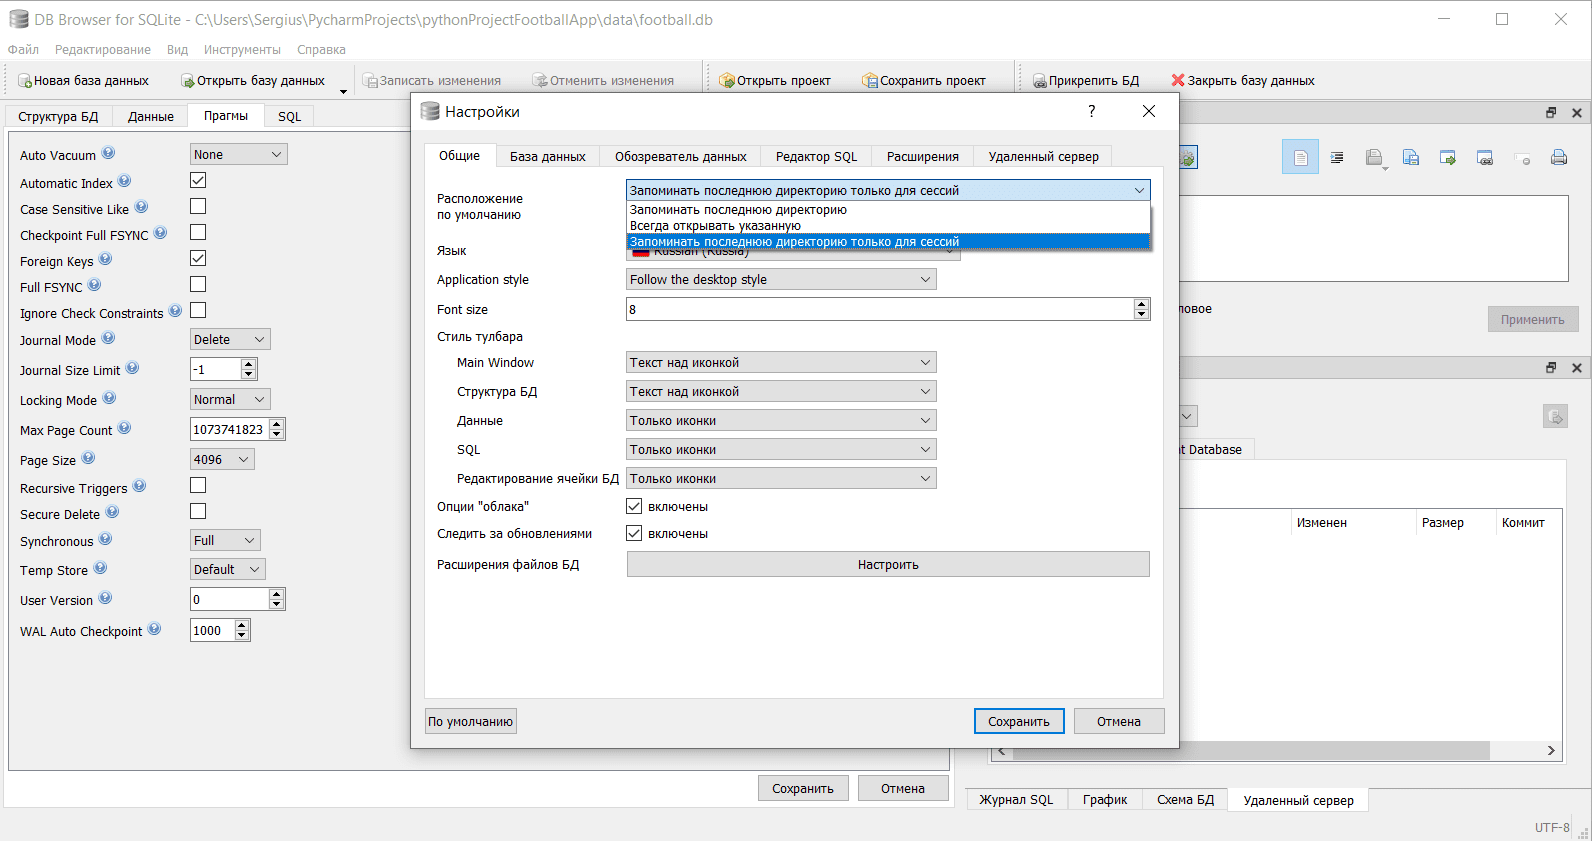Click the help icon beside Case Sensitive Like

(141, 207)
